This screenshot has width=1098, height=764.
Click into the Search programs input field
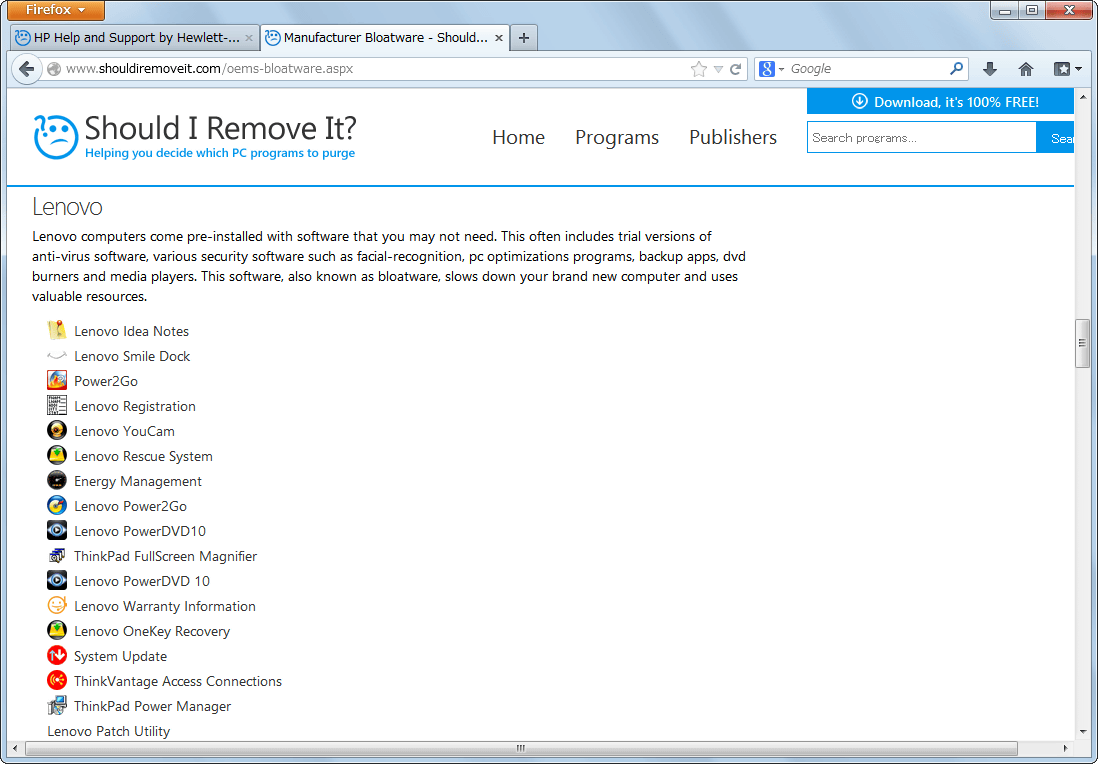[x=922, y=138]
